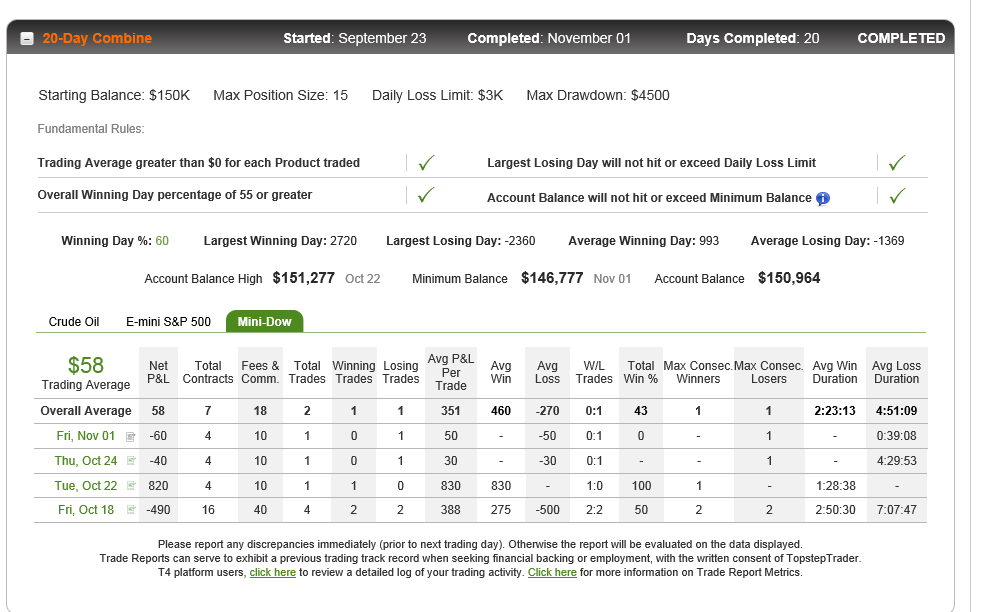Viewport: 985px width, 612px height.
Task: Open the Thu, Oct 24 report icon
Action: 131,461
